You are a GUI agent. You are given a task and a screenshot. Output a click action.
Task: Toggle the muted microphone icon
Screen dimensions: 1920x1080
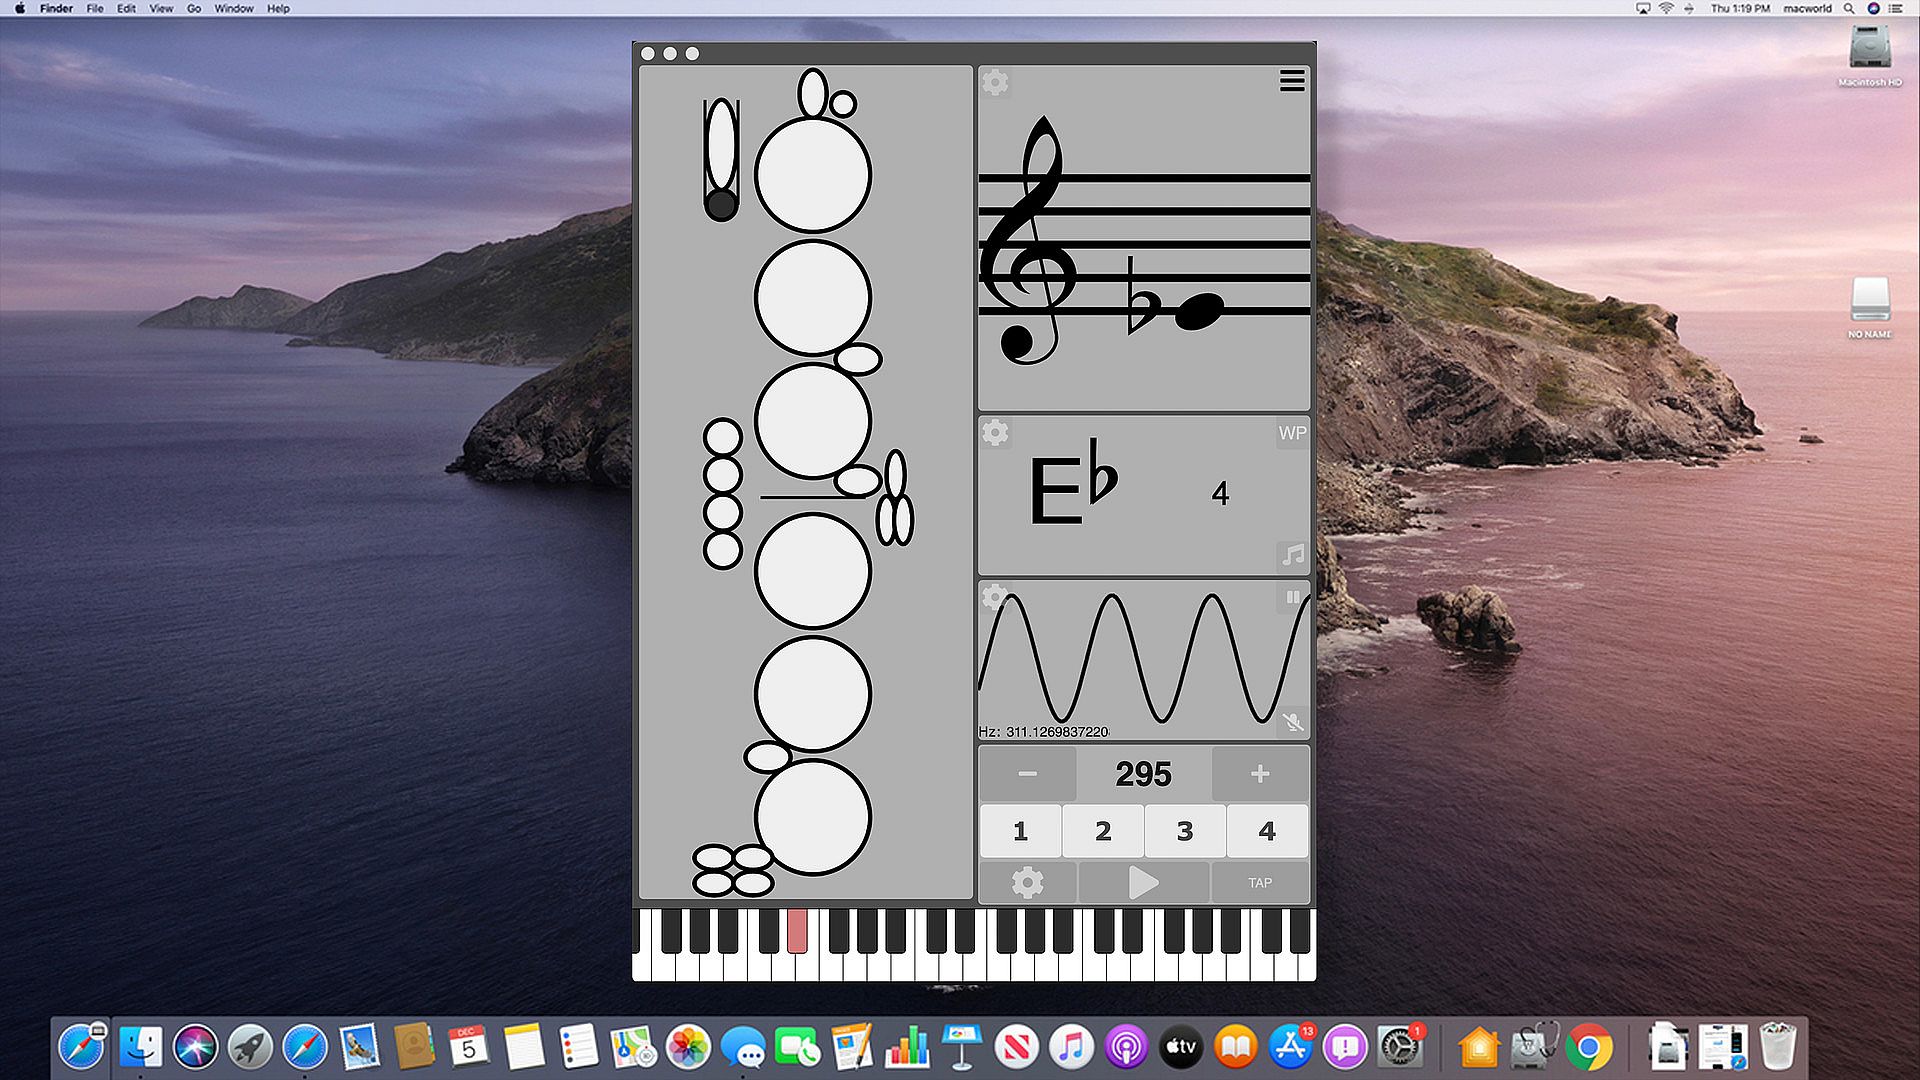click(1292, 721)
